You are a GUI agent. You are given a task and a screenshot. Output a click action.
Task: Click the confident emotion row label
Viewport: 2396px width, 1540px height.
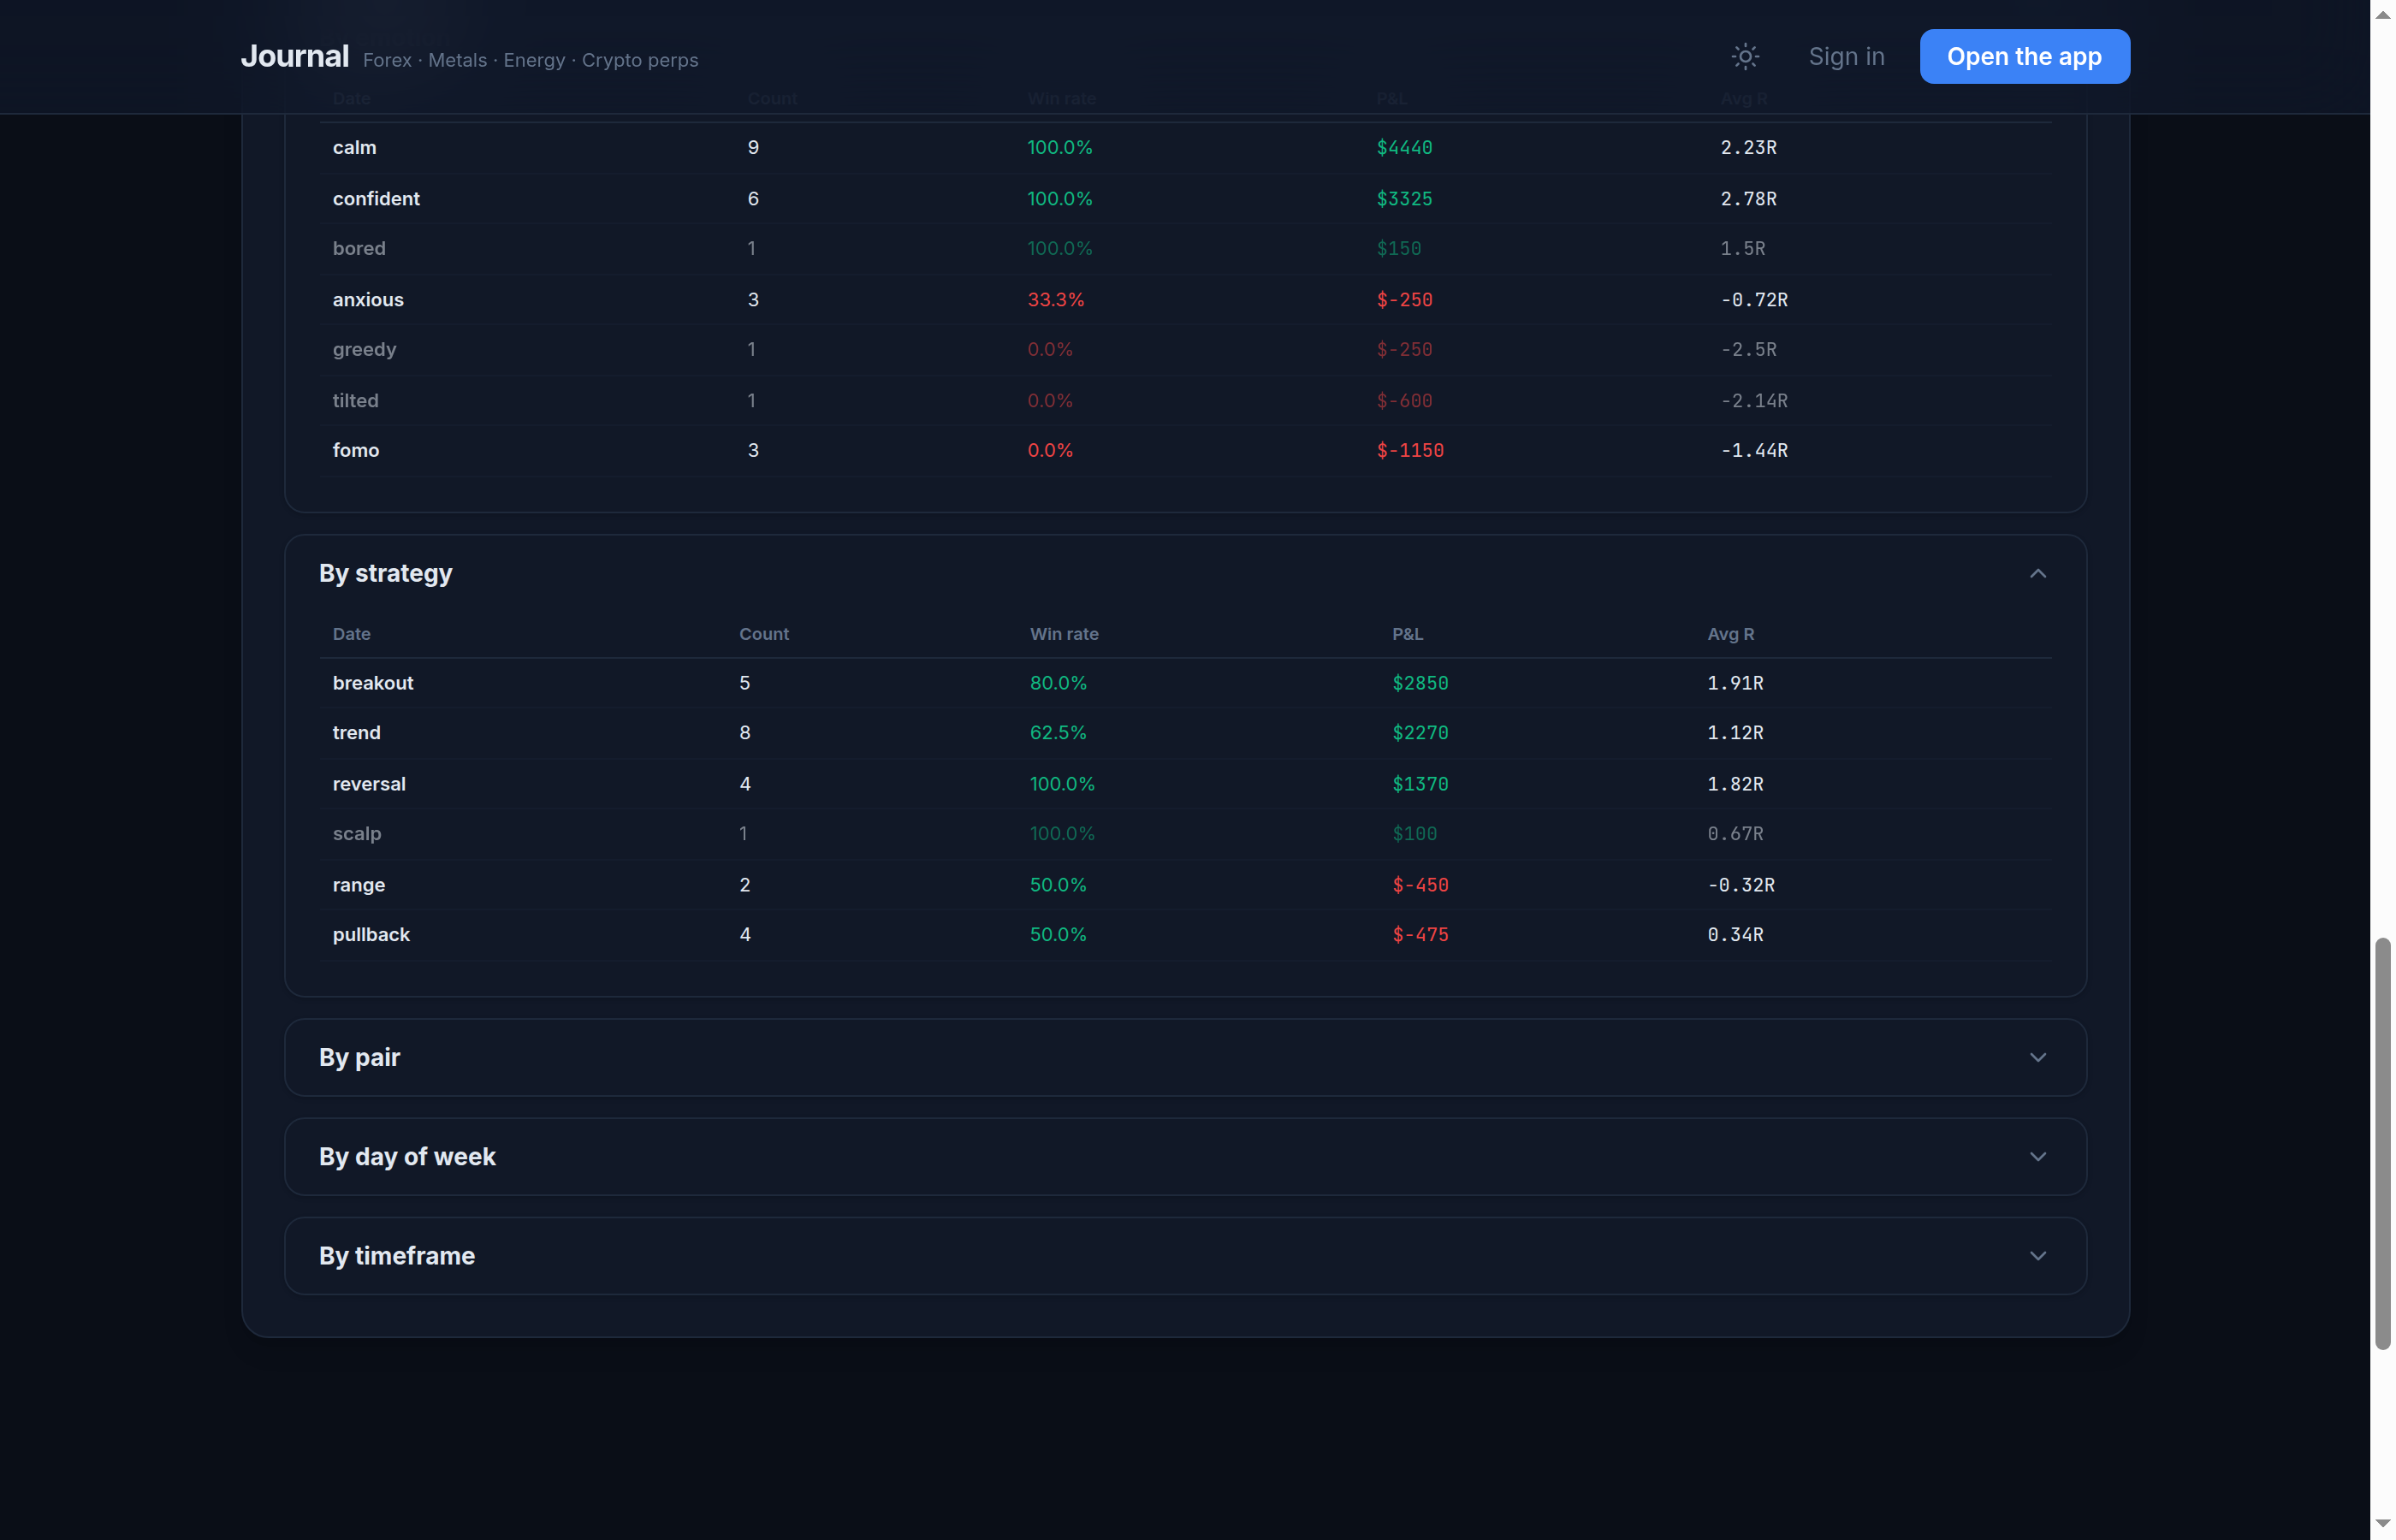(x=376, y=199)
